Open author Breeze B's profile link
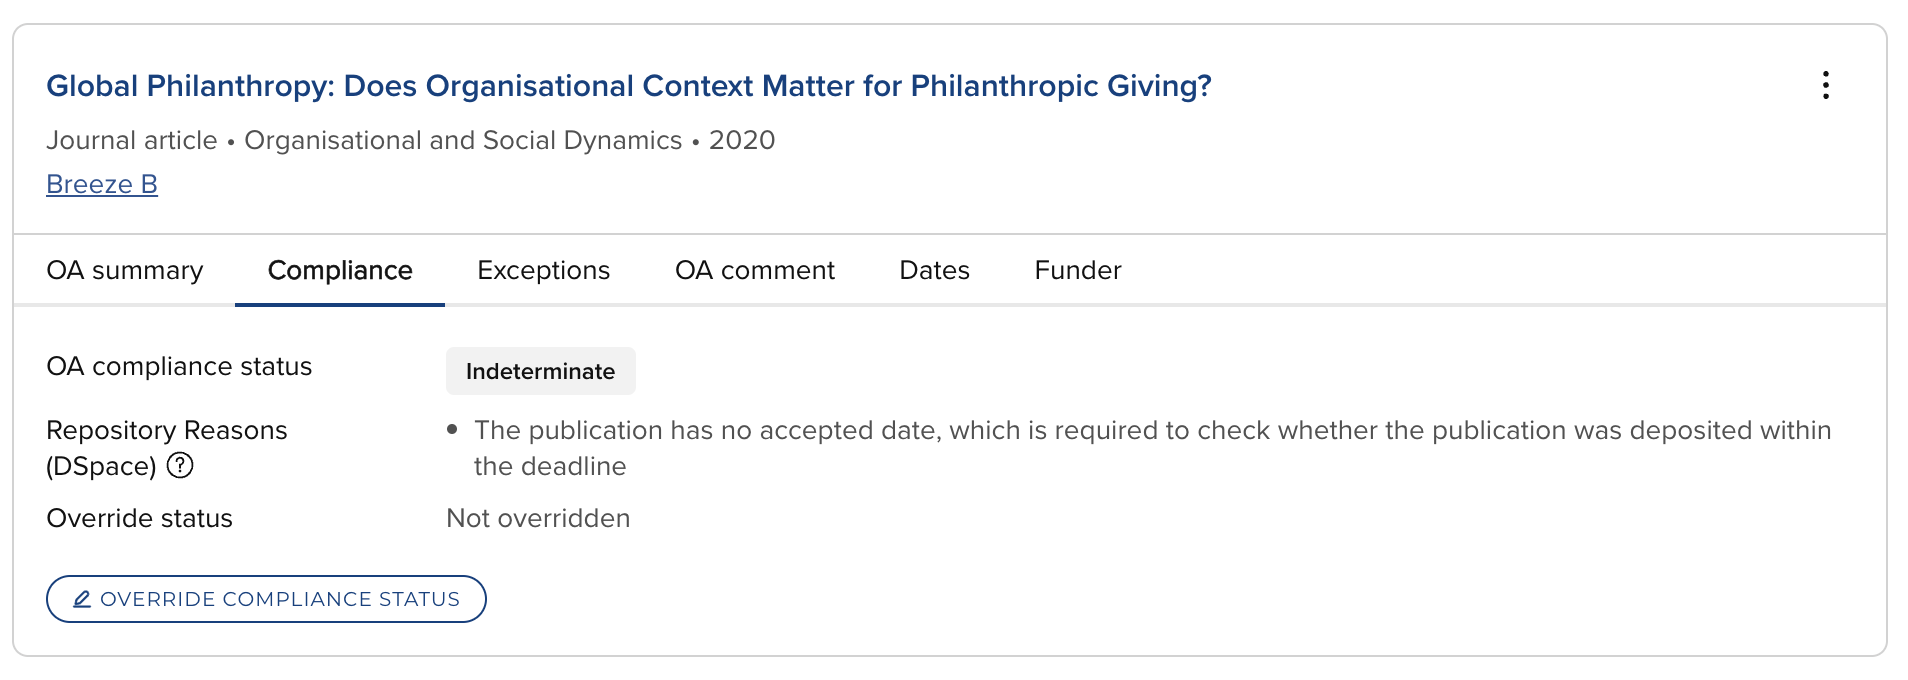The width and height of the screenshot is (1908, 680). [102, 184]
